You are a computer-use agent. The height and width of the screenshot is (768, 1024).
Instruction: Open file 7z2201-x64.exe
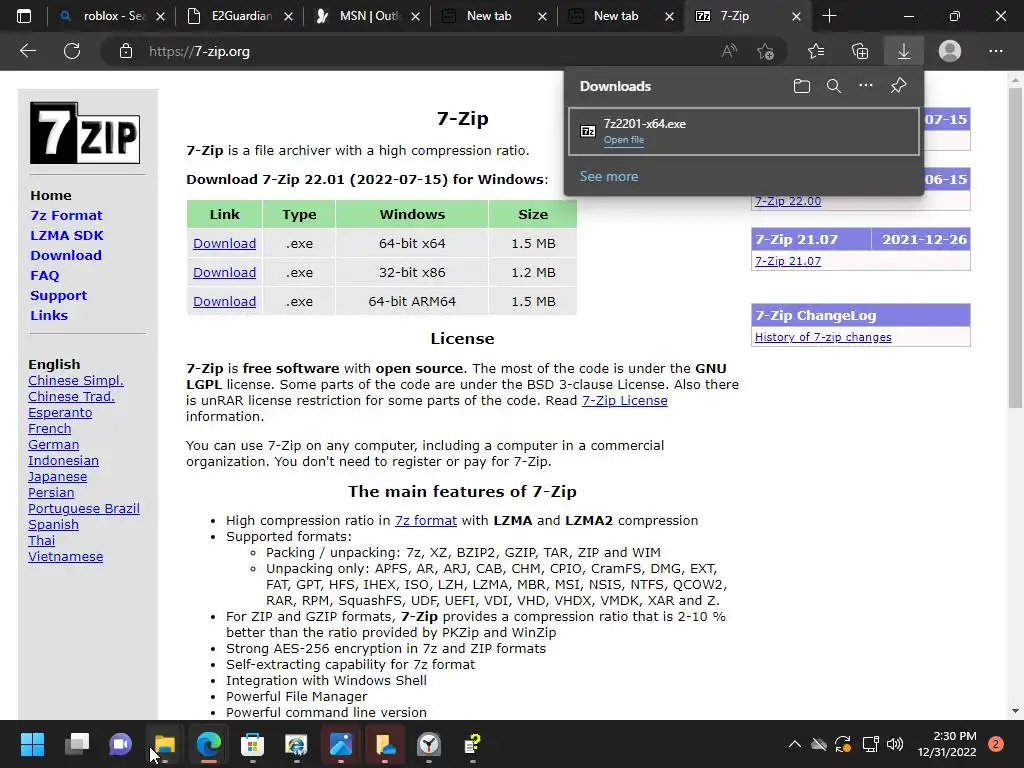[624, 140]
